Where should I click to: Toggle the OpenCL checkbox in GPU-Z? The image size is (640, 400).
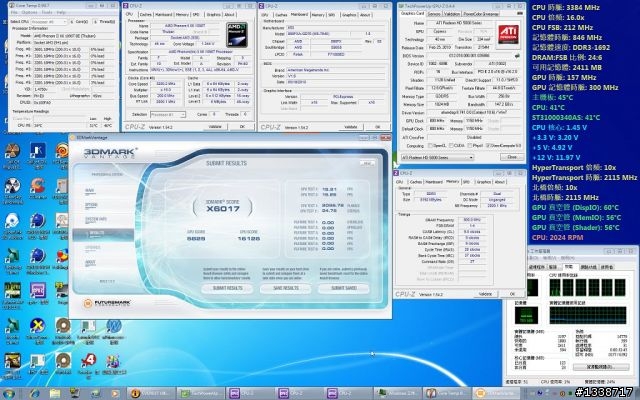(x=430, y=146)
